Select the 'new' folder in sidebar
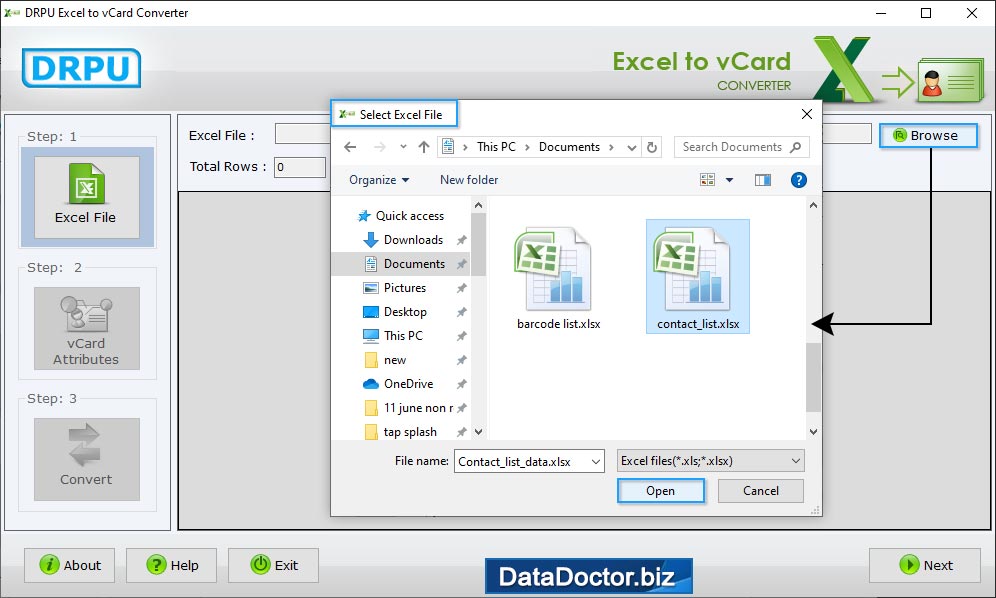The height and width of the screenshot is (598, 996). [x=394, y=360]
